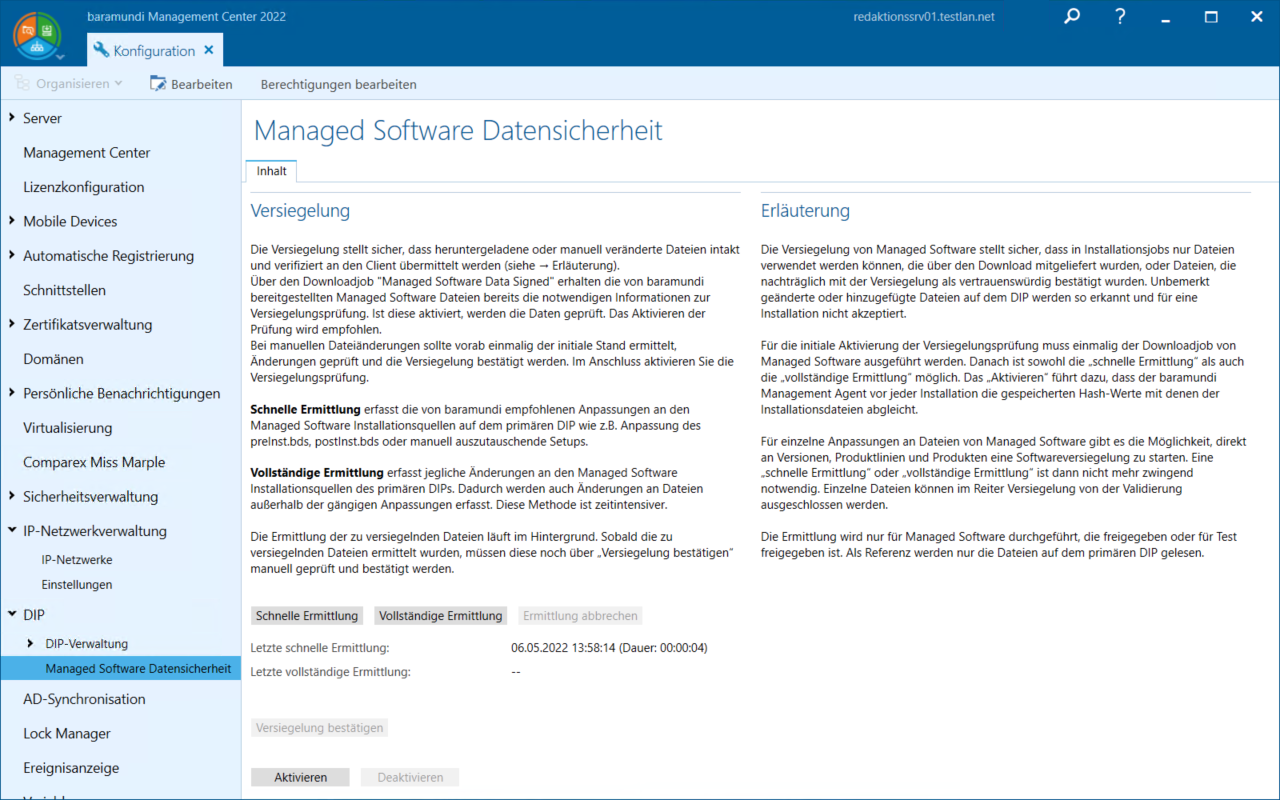1280x800 pixels.
Task: Start the Vollständige Ermittlung scan
Action: (x=440, y=616)
